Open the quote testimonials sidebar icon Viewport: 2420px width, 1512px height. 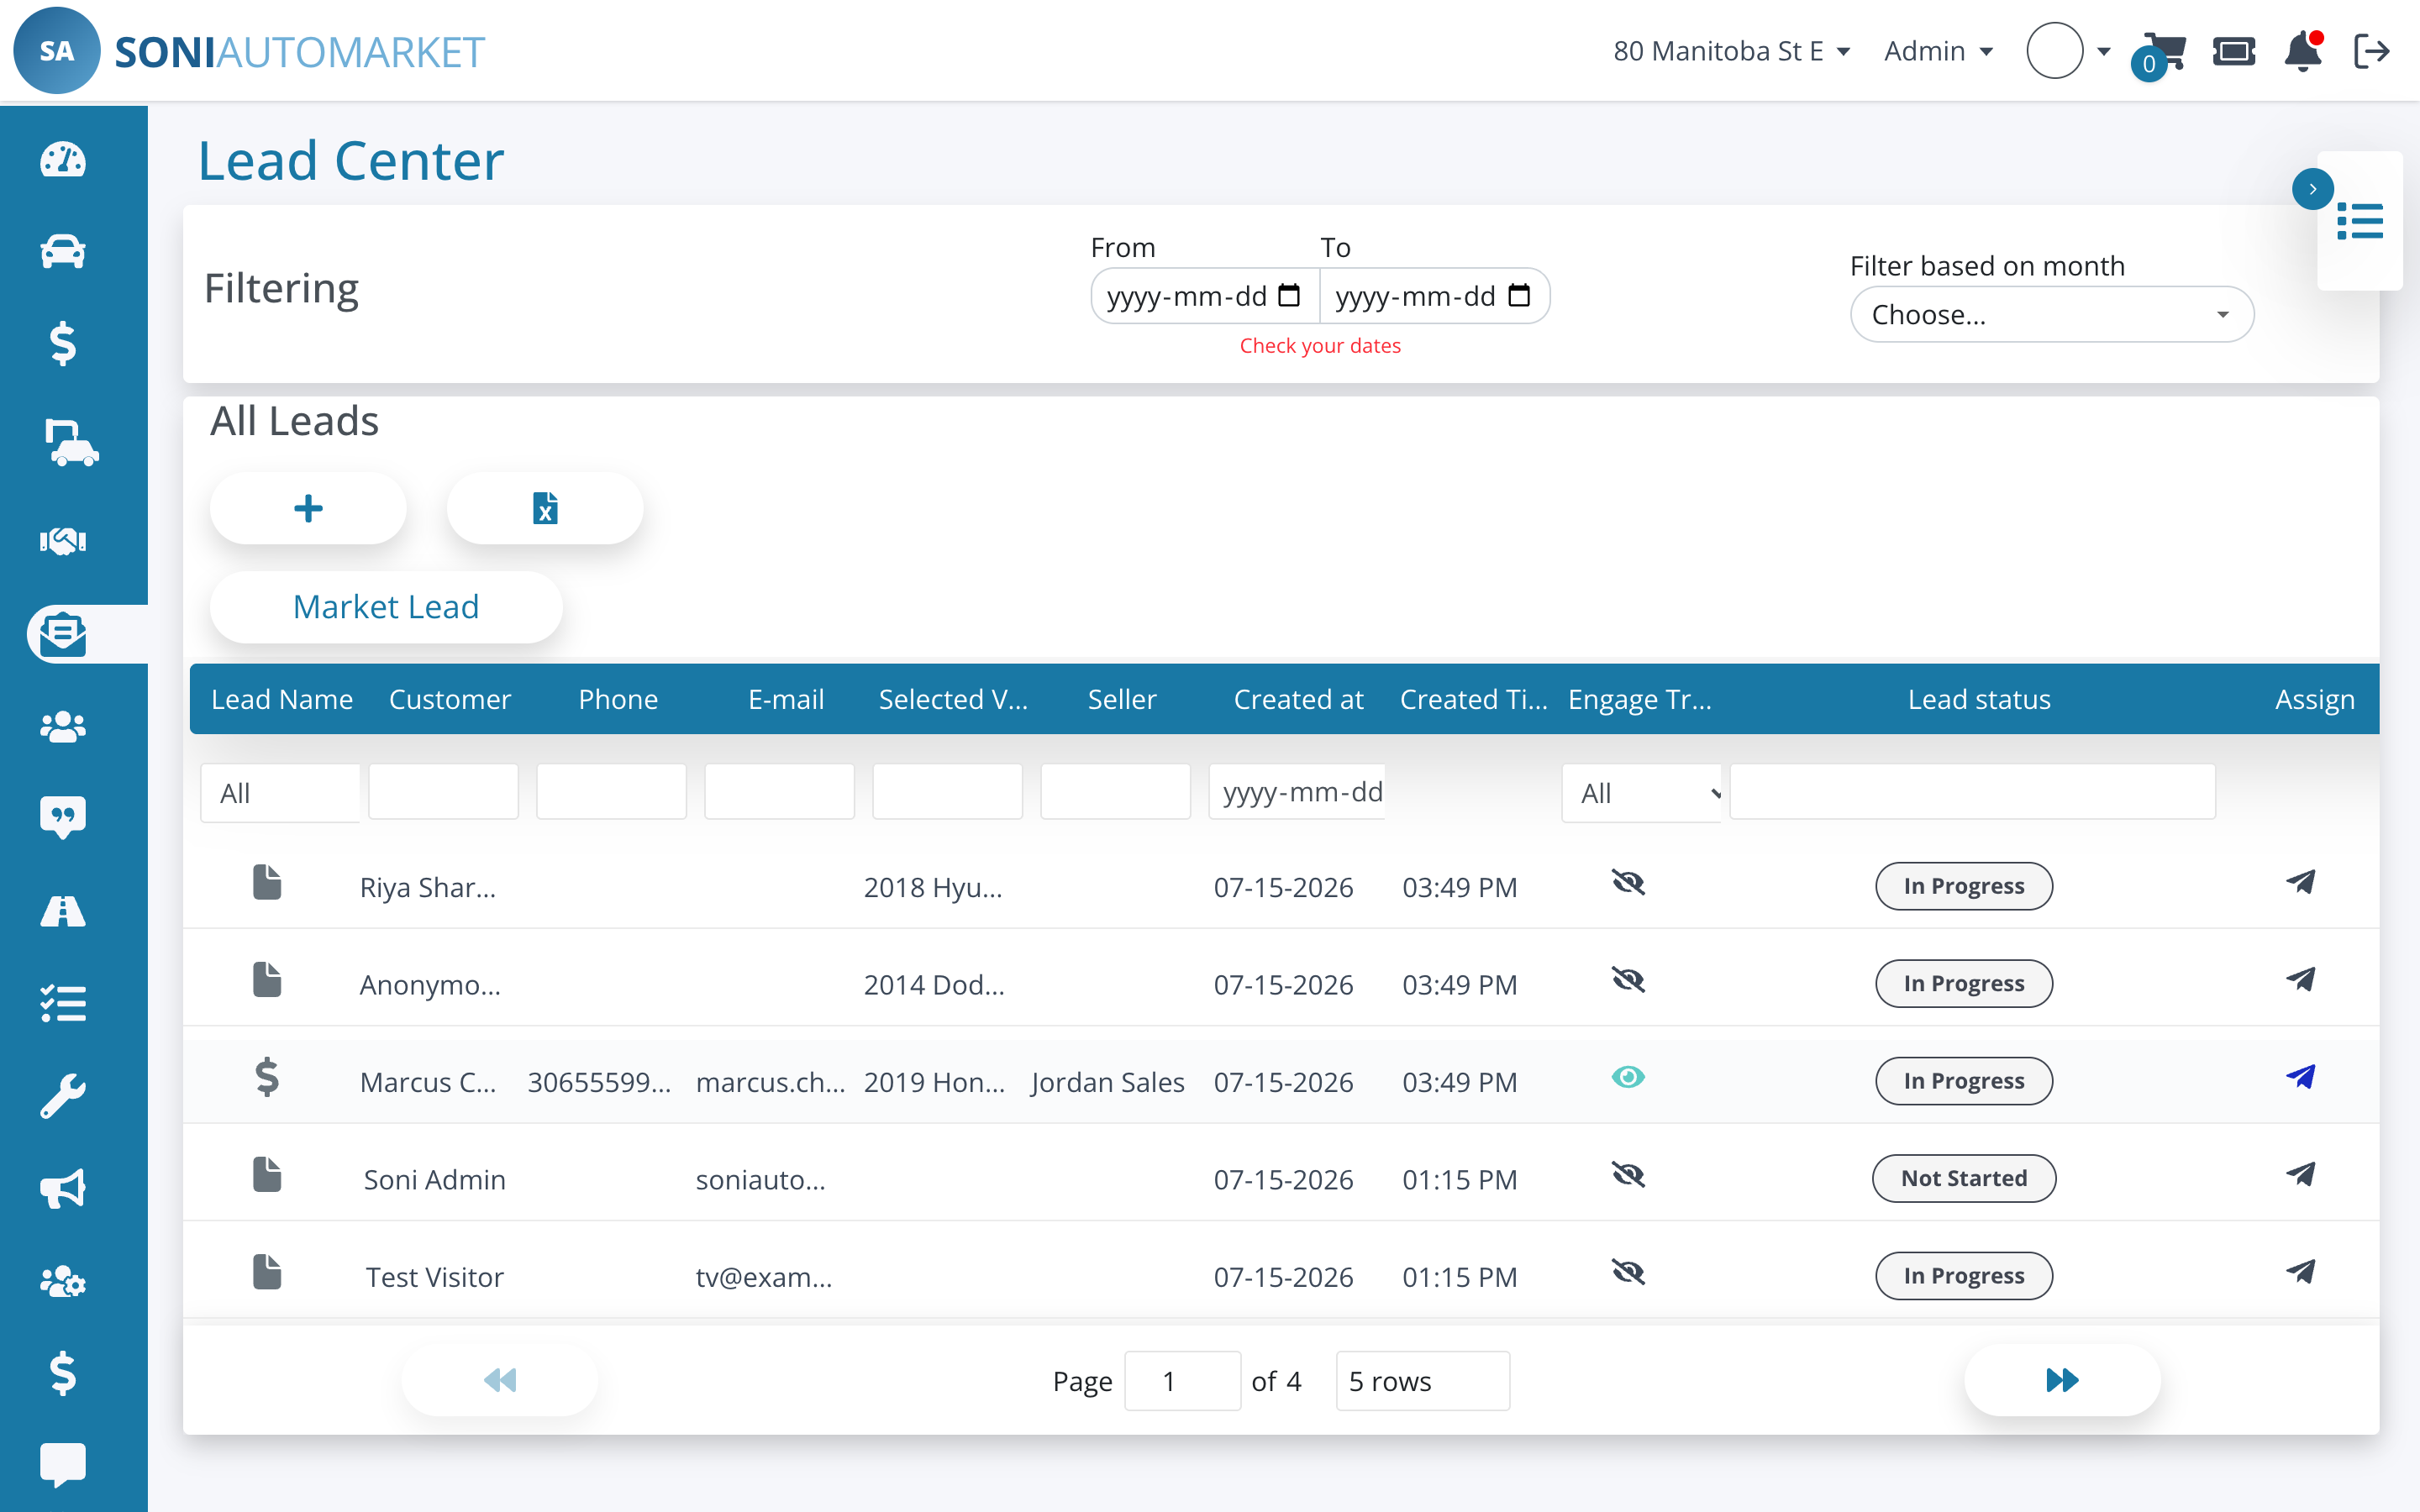[62, 817]
